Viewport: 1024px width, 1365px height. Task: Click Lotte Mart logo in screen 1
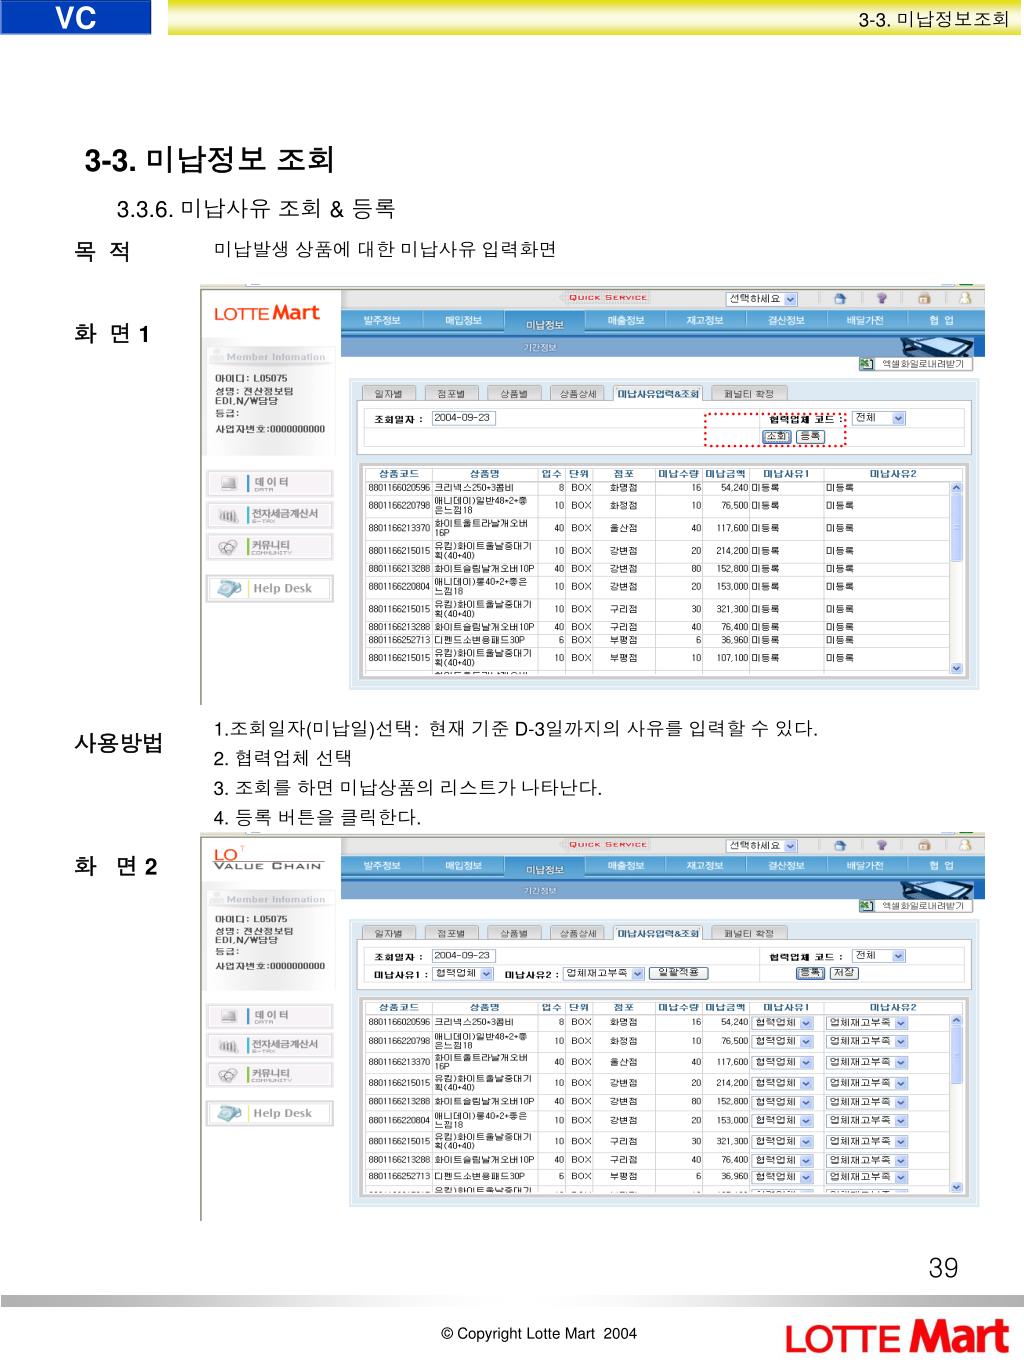coord(267,313)
